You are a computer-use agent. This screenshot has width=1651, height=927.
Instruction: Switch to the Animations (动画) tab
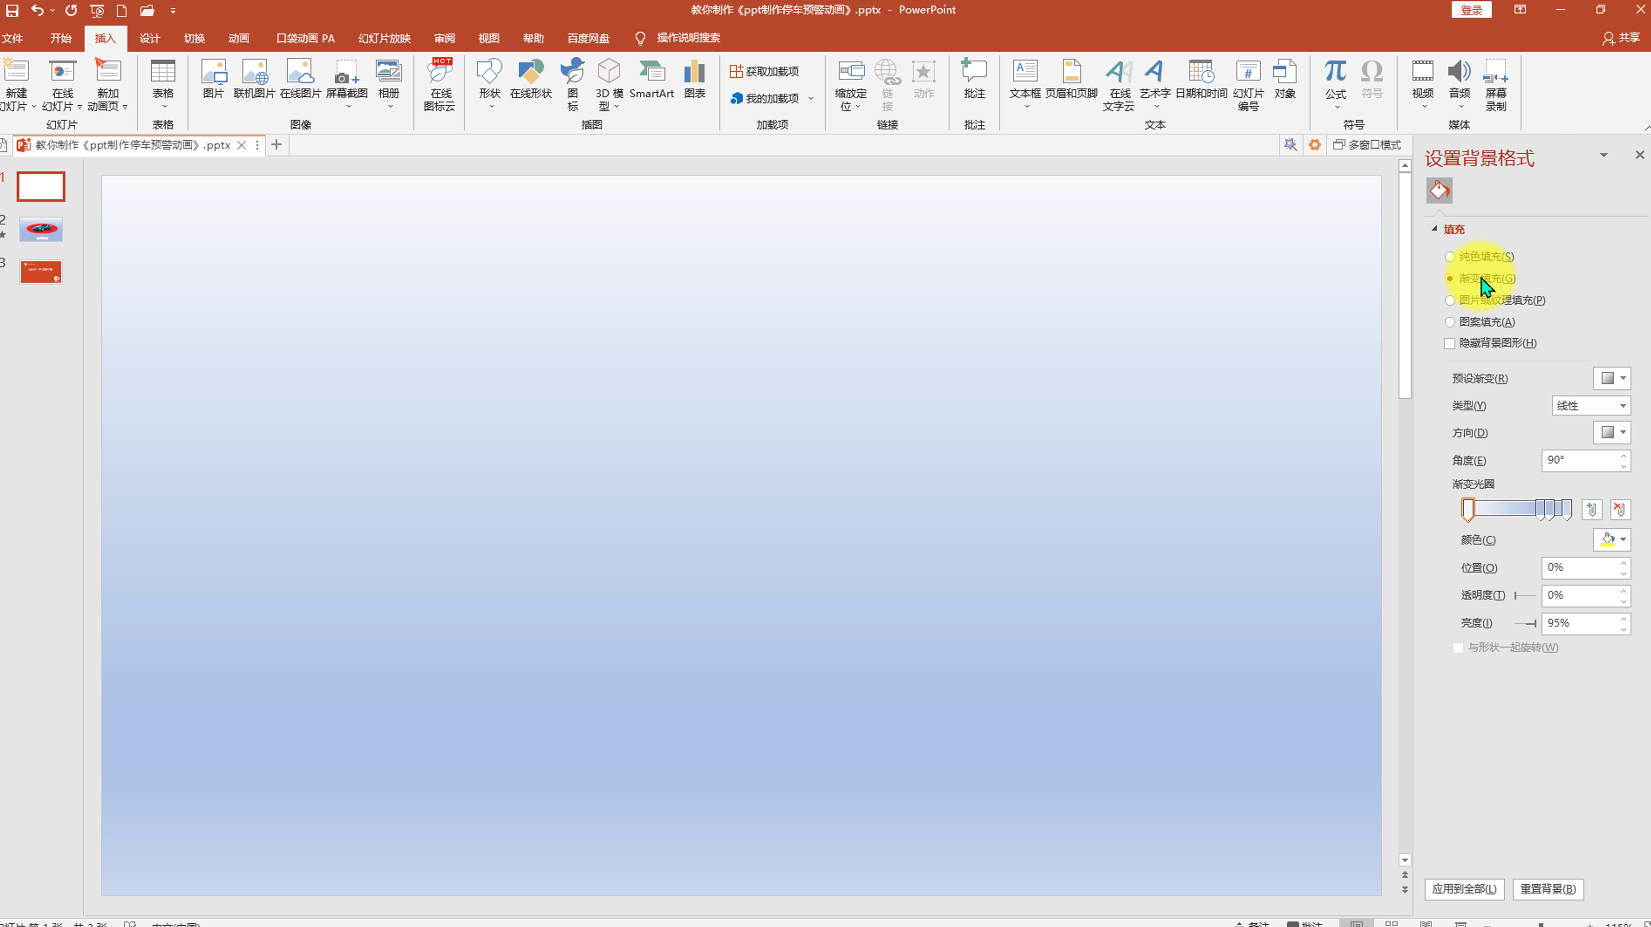click(x=239, y=38)
